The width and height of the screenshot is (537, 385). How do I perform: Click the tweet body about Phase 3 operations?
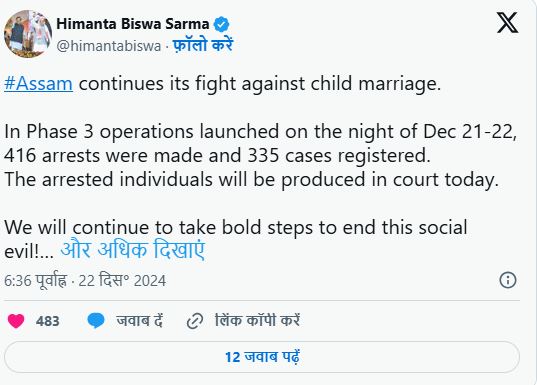pyautogui.click(x=260, y=156)
